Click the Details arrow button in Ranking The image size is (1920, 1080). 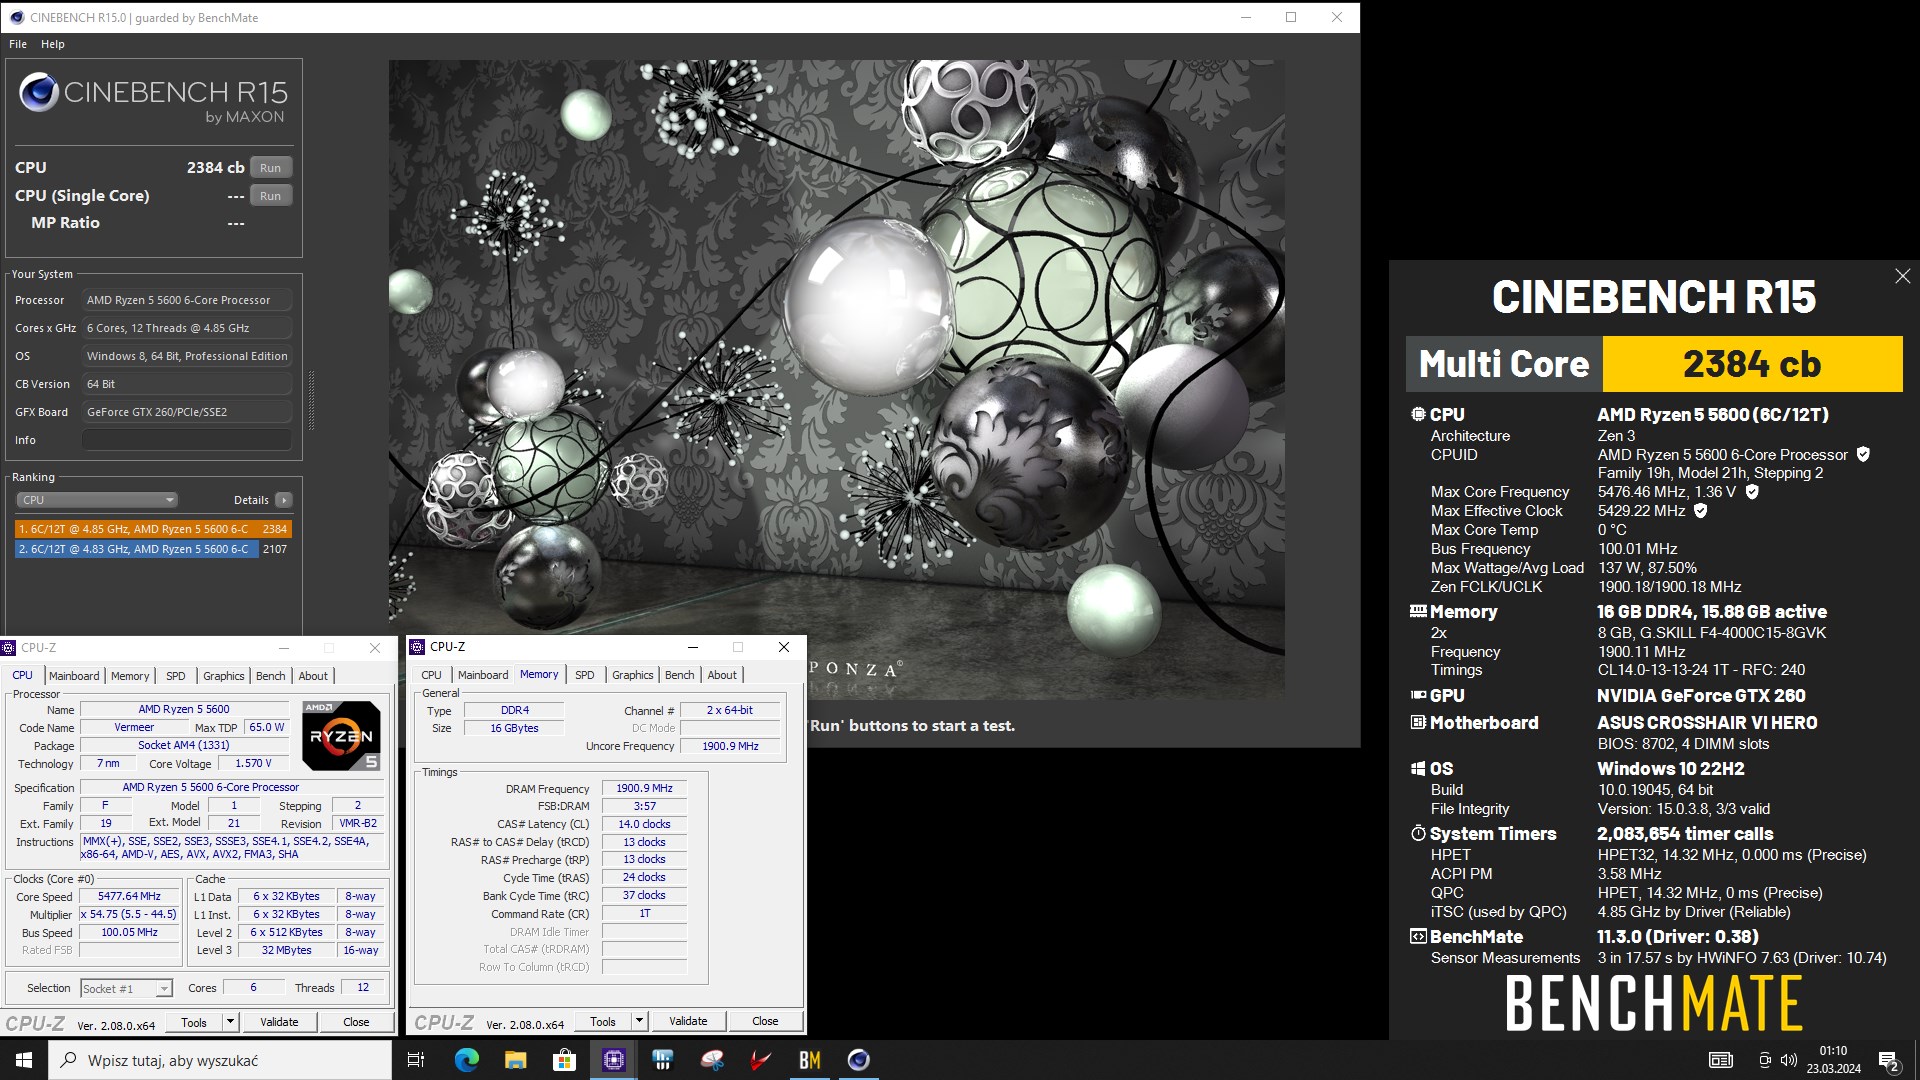point(284,500)
